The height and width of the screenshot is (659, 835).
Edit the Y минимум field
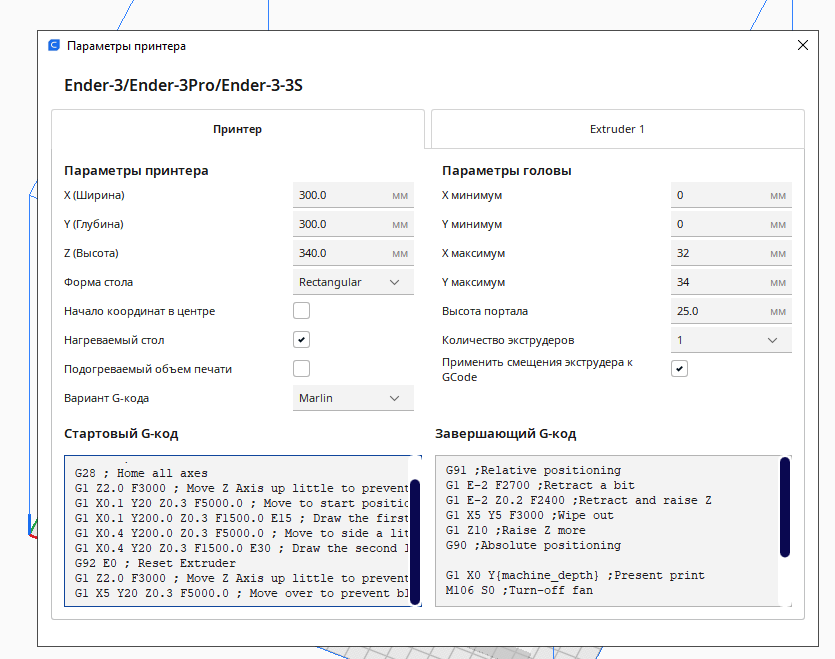point(731,224)
